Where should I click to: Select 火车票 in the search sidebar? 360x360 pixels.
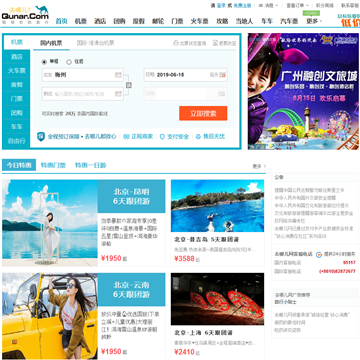17,71
